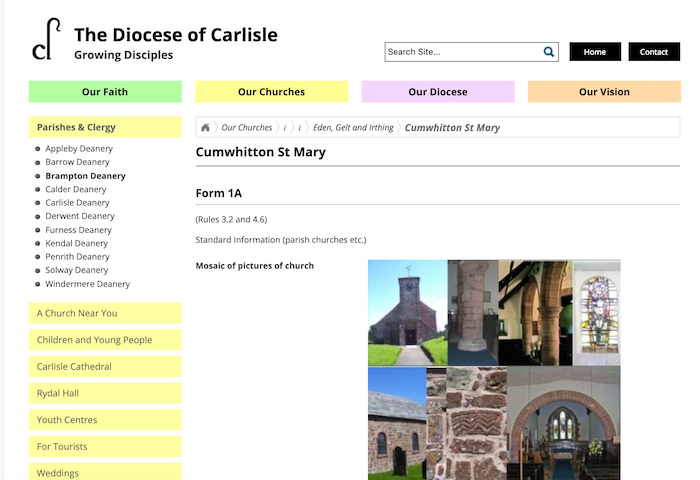Click Eden, Gelt and Irthing breadcrumb
The image size is (700, 480).
coord(353,128)
